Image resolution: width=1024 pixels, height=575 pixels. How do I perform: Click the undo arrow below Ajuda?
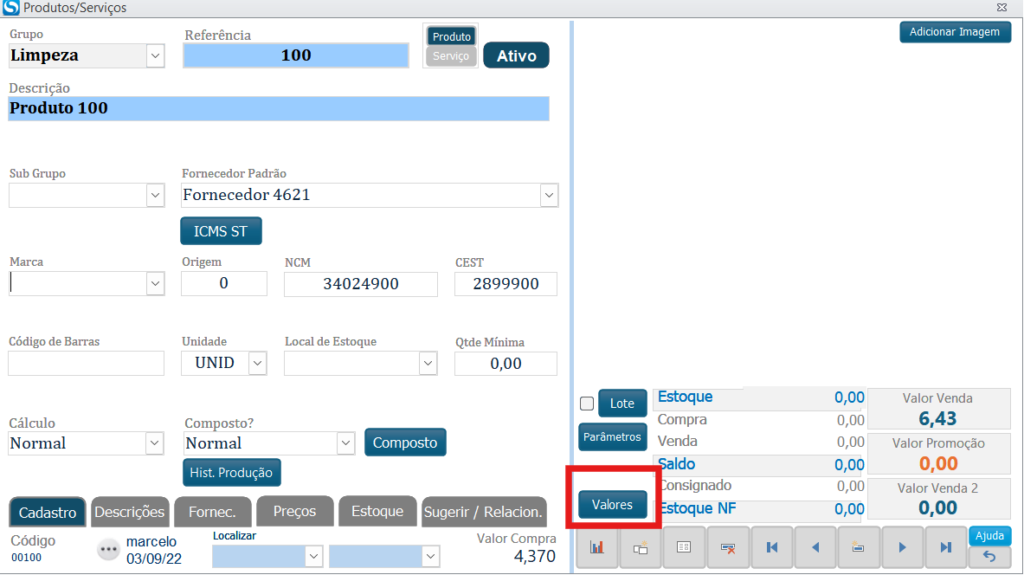[x=989, y=556]
